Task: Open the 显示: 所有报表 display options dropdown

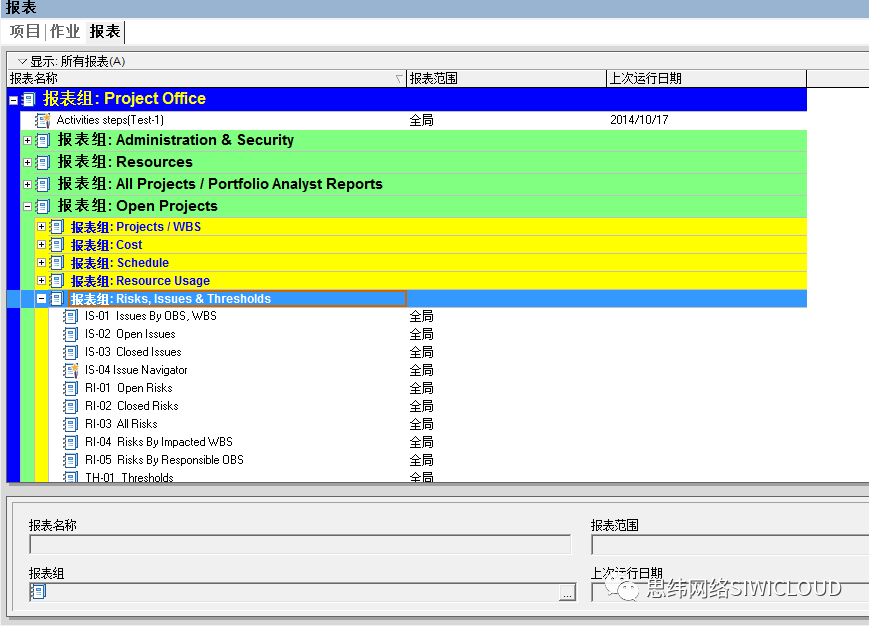Action: click(71, 61)
